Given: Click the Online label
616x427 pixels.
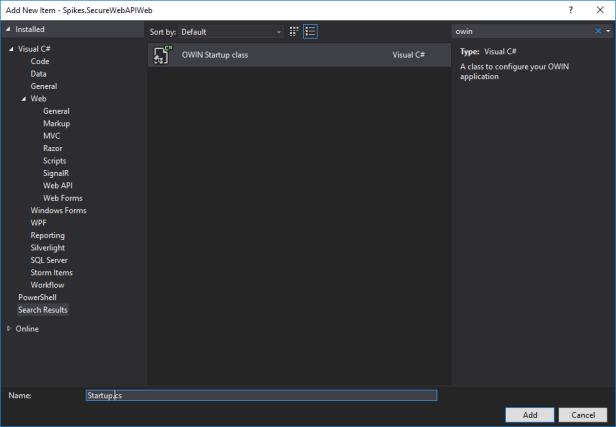Looking at the screenshot, I should coord(27,329).
